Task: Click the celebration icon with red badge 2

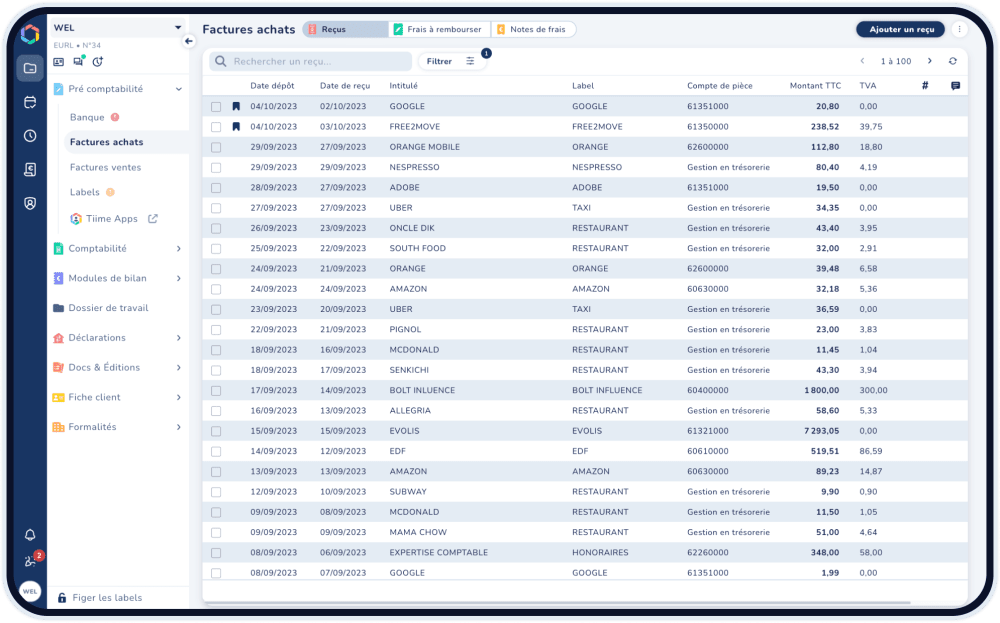Action: coord(30,559)
